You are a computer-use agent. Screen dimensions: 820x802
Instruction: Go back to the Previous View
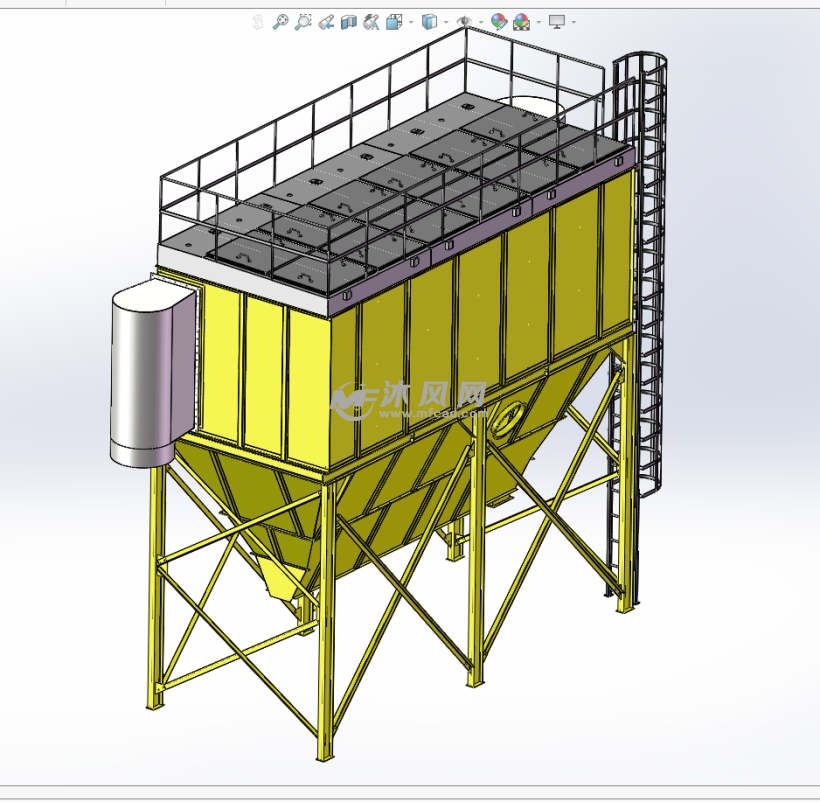(326, 21)
